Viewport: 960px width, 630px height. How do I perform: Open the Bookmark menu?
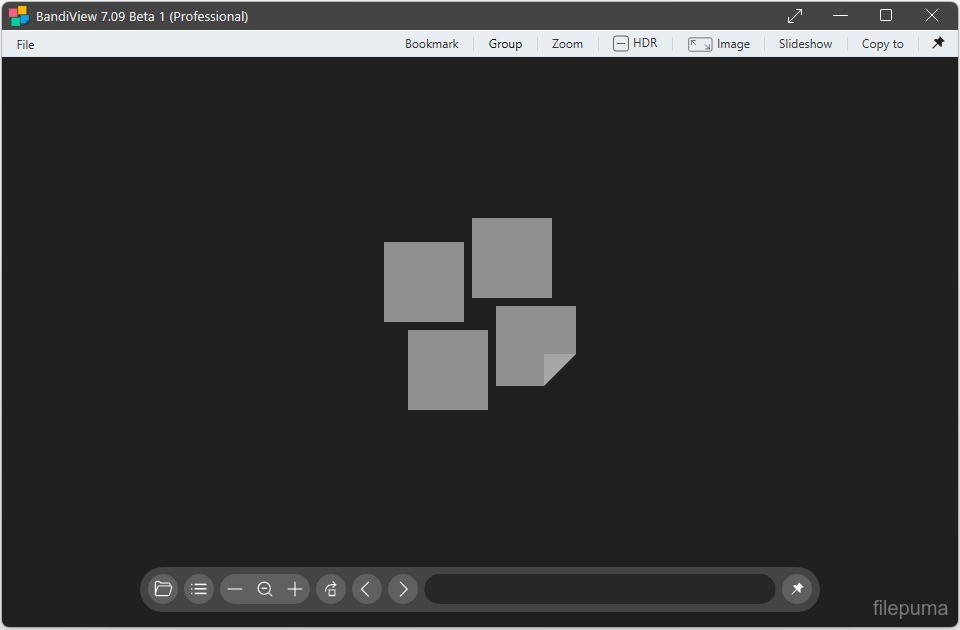coord(432,44)
